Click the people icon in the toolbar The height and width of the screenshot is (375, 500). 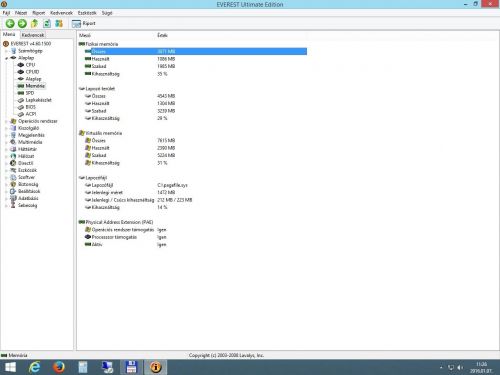click(59, 23)
